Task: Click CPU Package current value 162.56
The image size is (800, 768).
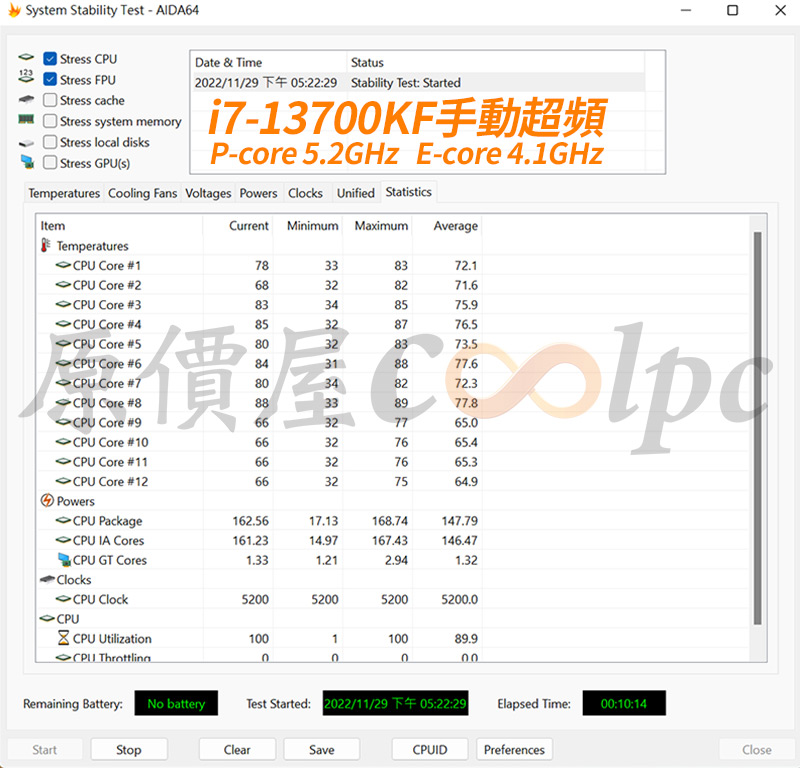Action: [x=251, y=521]
